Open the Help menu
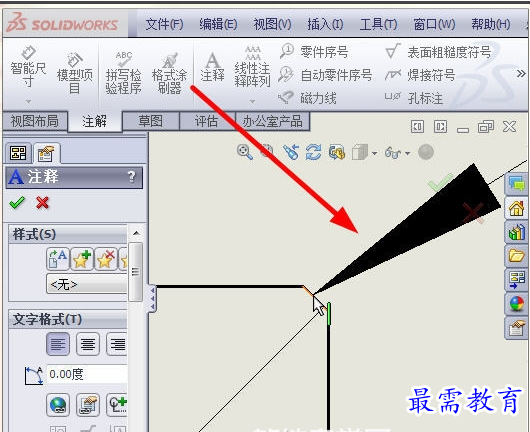This screenshot has width=530, height=432. (491, 24)
